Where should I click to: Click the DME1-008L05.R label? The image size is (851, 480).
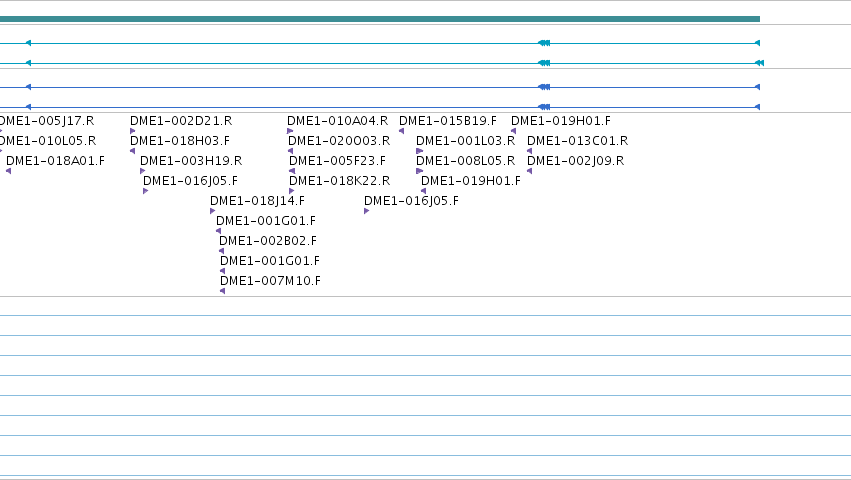(x=465, y=161)
